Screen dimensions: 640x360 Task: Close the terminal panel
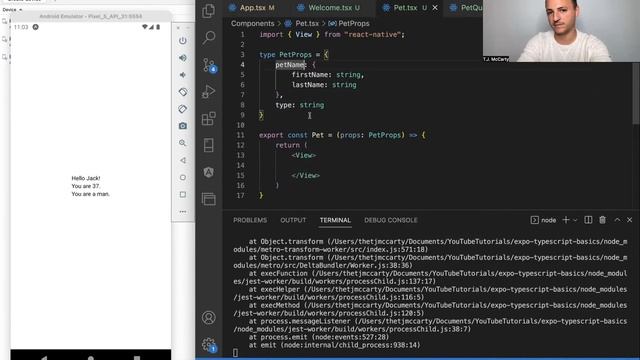[x=629, y=220]
